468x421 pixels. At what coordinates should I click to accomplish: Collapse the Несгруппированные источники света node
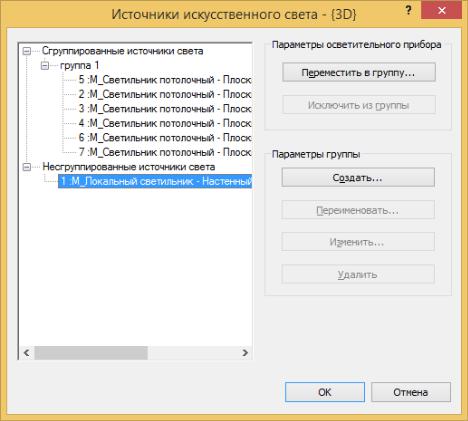pyautogui.click(x=27, y=167)
